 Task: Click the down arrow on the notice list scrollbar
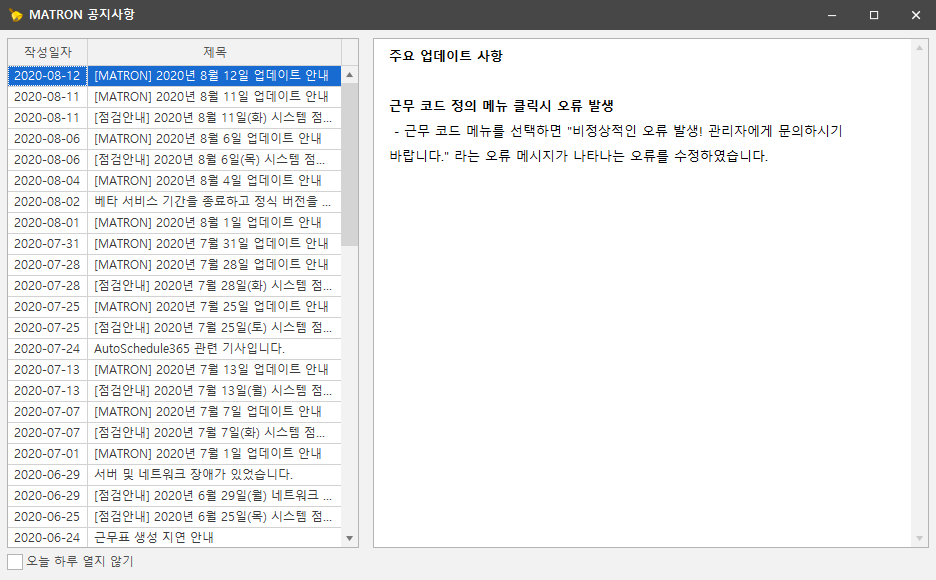coord(349,538)
